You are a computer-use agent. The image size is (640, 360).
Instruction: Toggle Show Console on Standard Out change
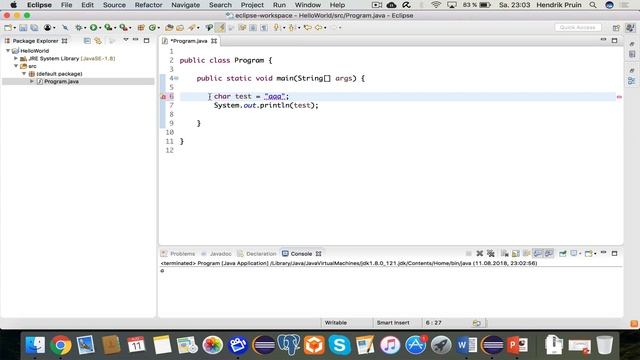click(538, 253)
